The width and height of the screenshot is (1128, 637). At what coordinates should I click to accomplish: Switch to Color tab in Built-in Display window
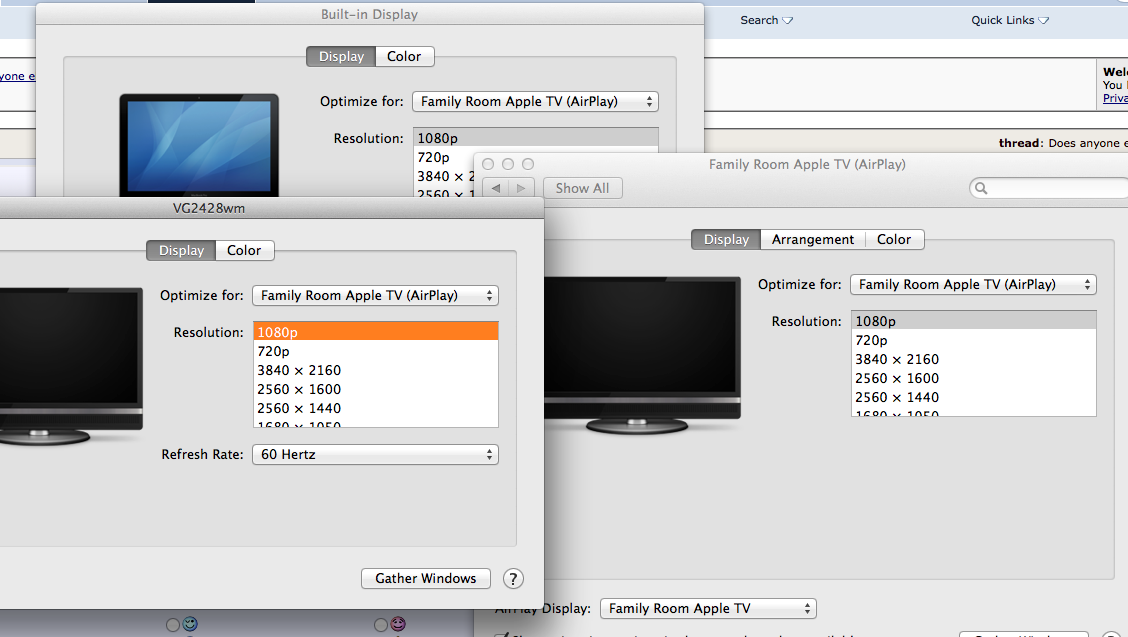[404, 57]
